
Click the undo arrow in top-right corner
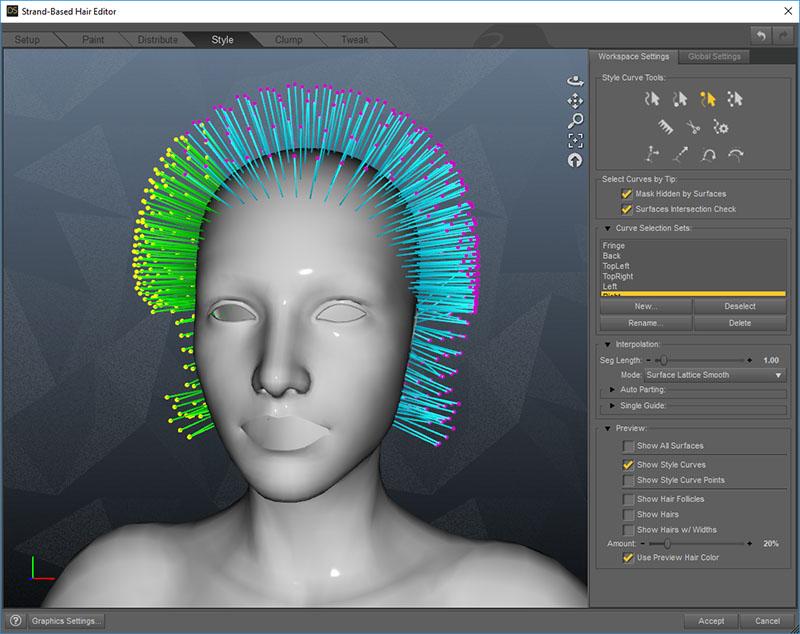tap(761, 36)
